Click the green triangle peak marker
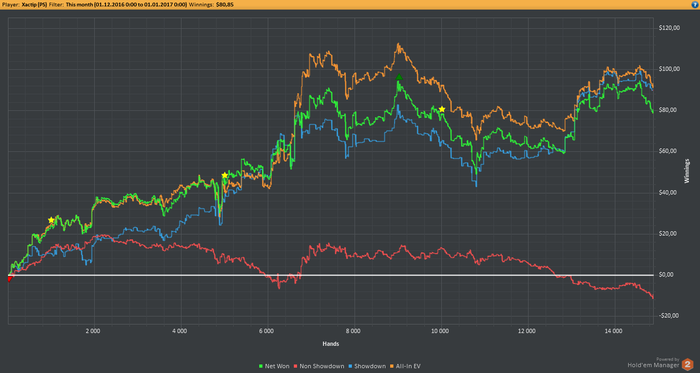The image size is (700, 373). click(399, 77)
